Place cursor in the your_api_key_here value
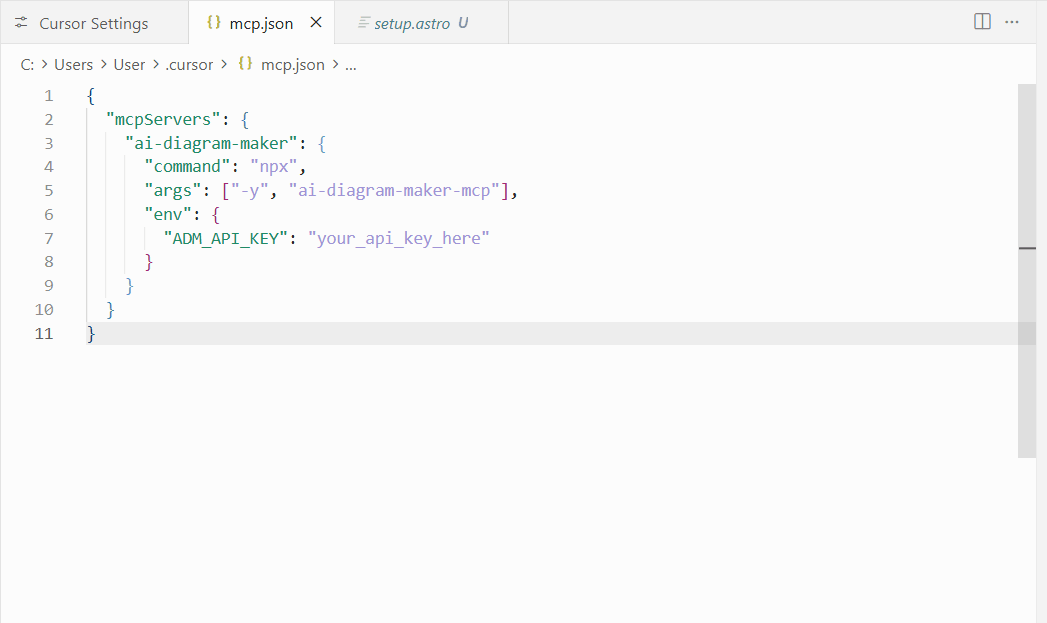Image resolution: width=1047 pixels, height=623 pixels. [x=398, y=238]
